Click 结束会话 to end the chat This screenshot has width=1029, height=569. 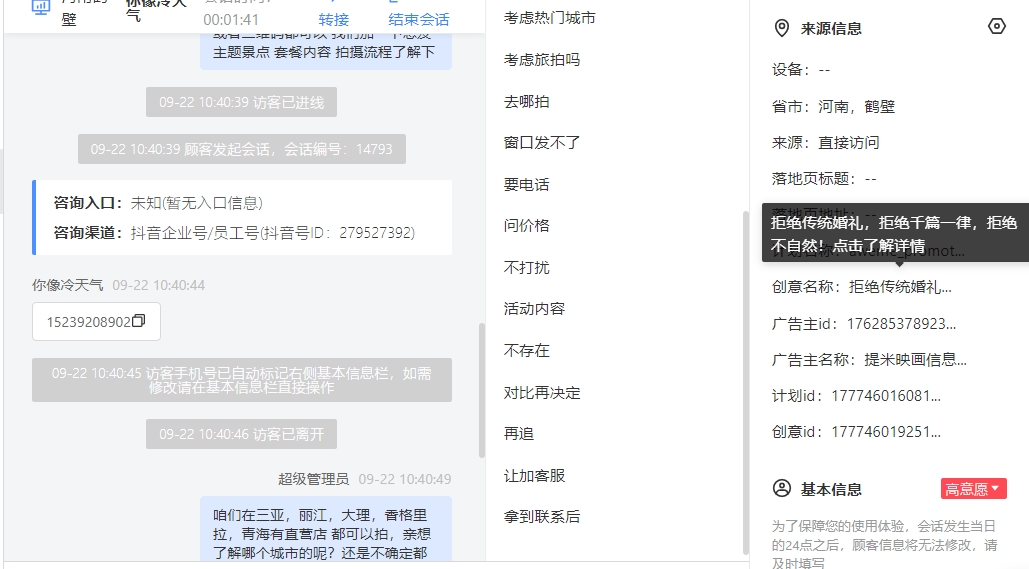coord(419,20)
